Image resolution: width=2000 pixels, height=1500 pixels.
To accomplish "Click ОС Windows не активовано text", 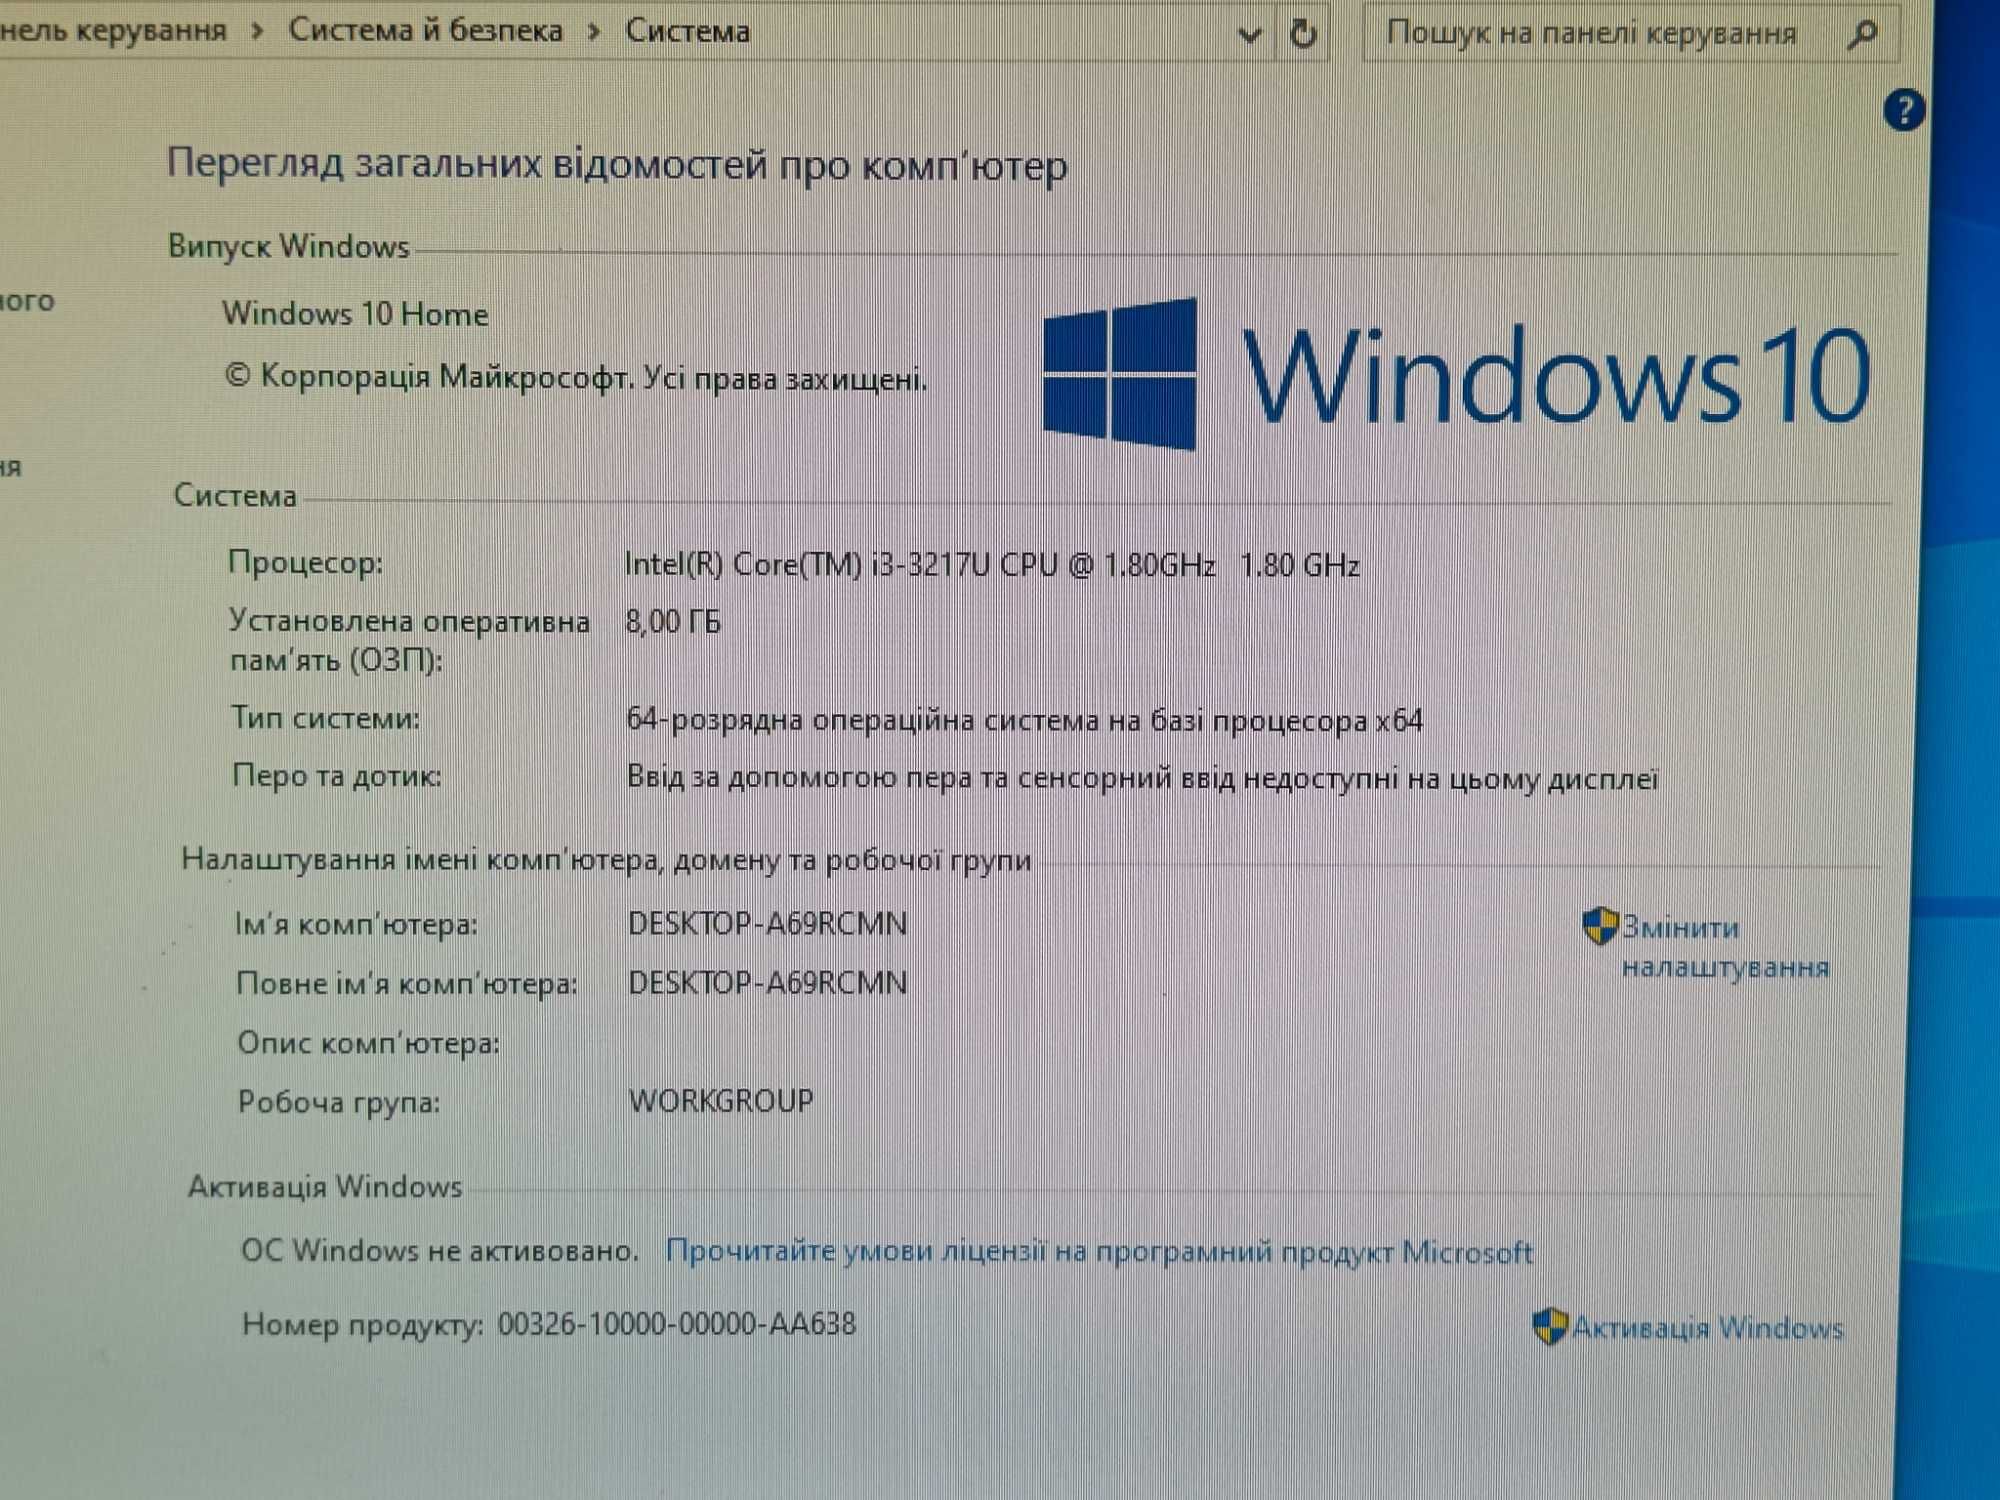I will click(440, 1250).
